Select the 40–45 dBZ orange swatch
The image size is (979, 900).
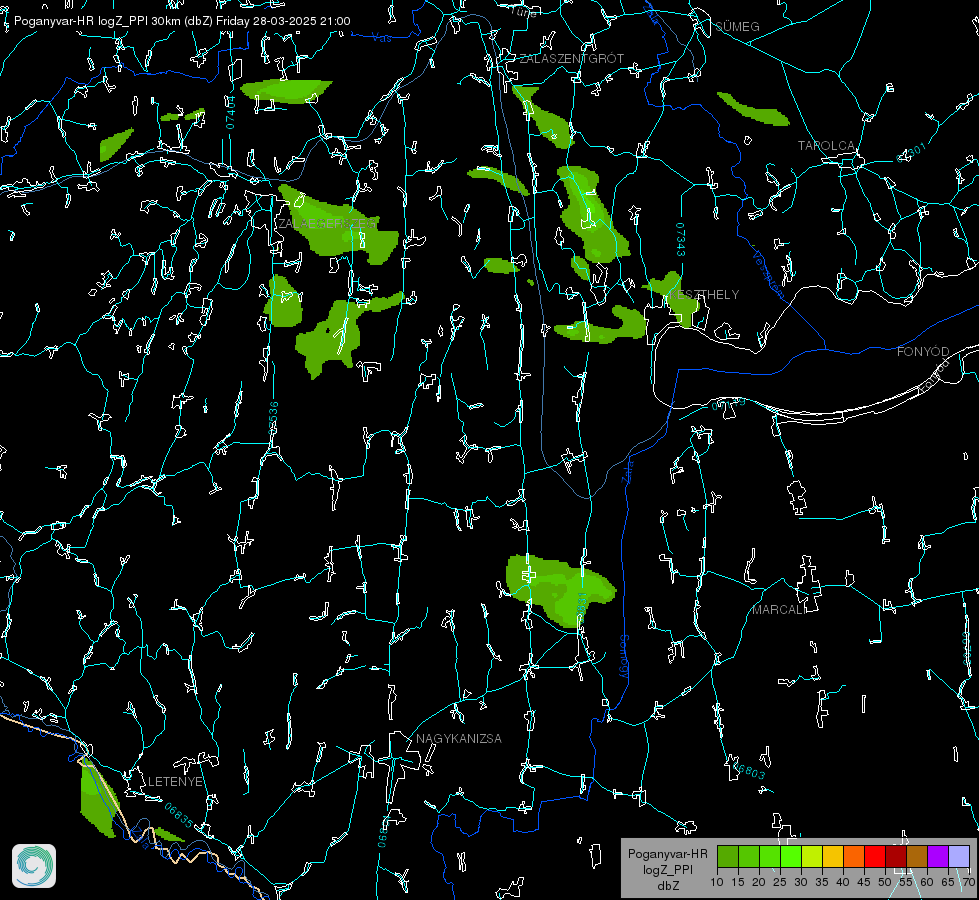pos(854,856)
